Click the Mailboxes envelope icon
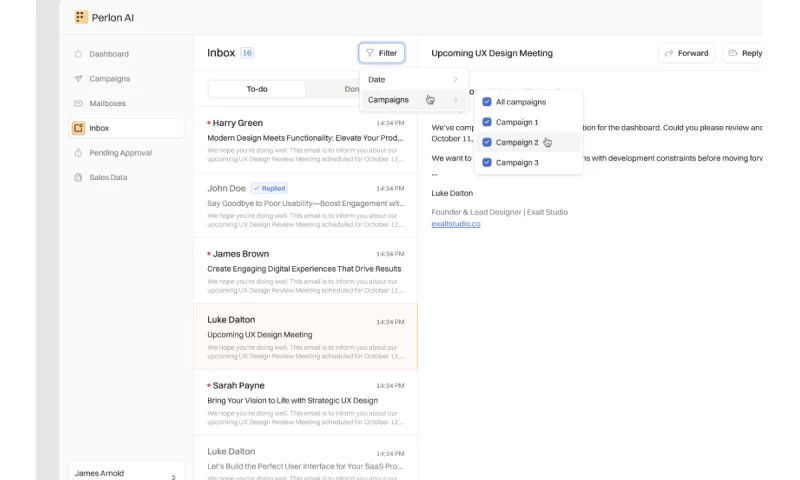The width and height of the screenshot is (800, 480). coord(78,104)
